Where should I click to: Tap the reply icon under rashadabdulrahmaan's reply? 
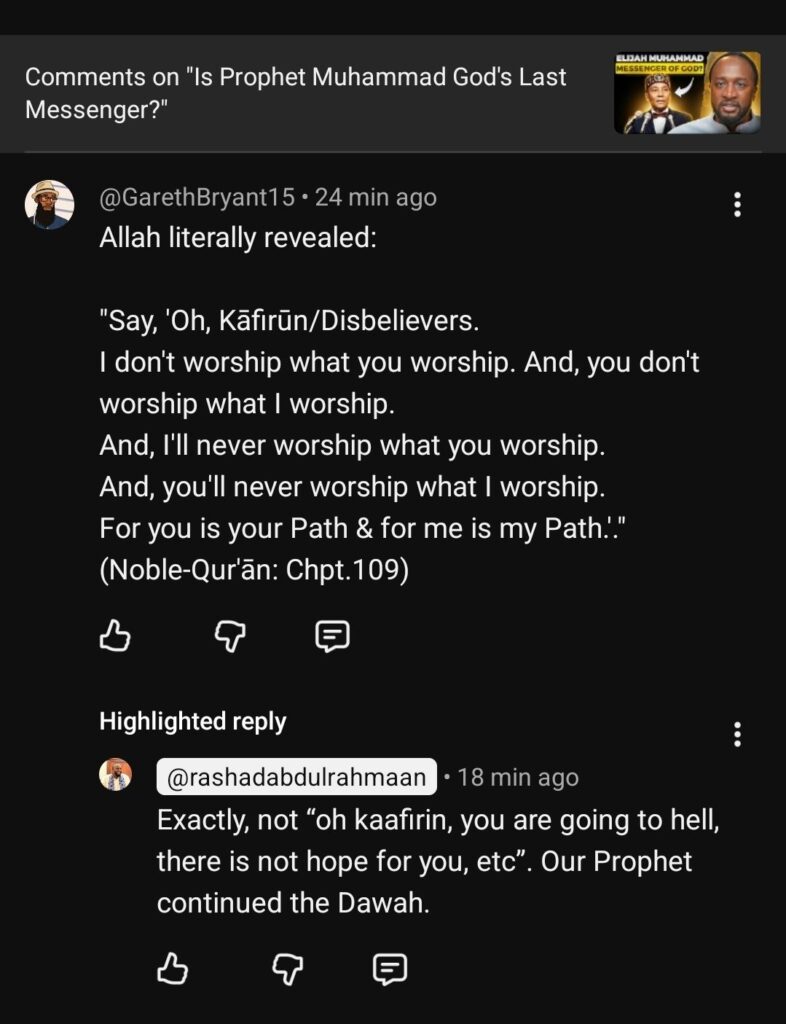[x=390, y=967]
